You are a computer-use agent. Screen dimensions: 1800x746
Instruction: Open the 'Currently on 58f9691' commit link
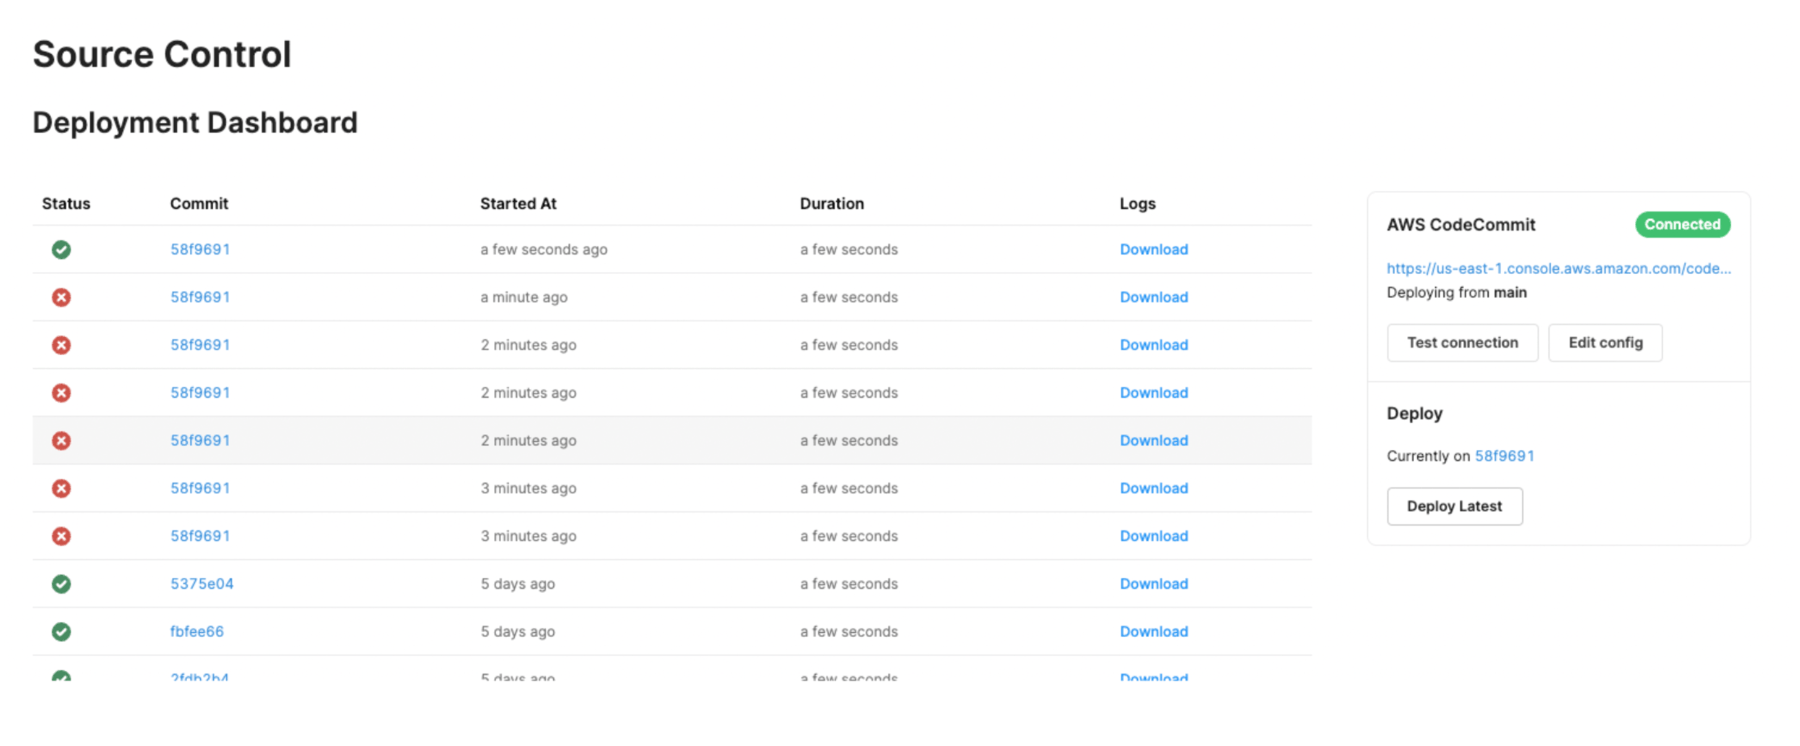1504,456
